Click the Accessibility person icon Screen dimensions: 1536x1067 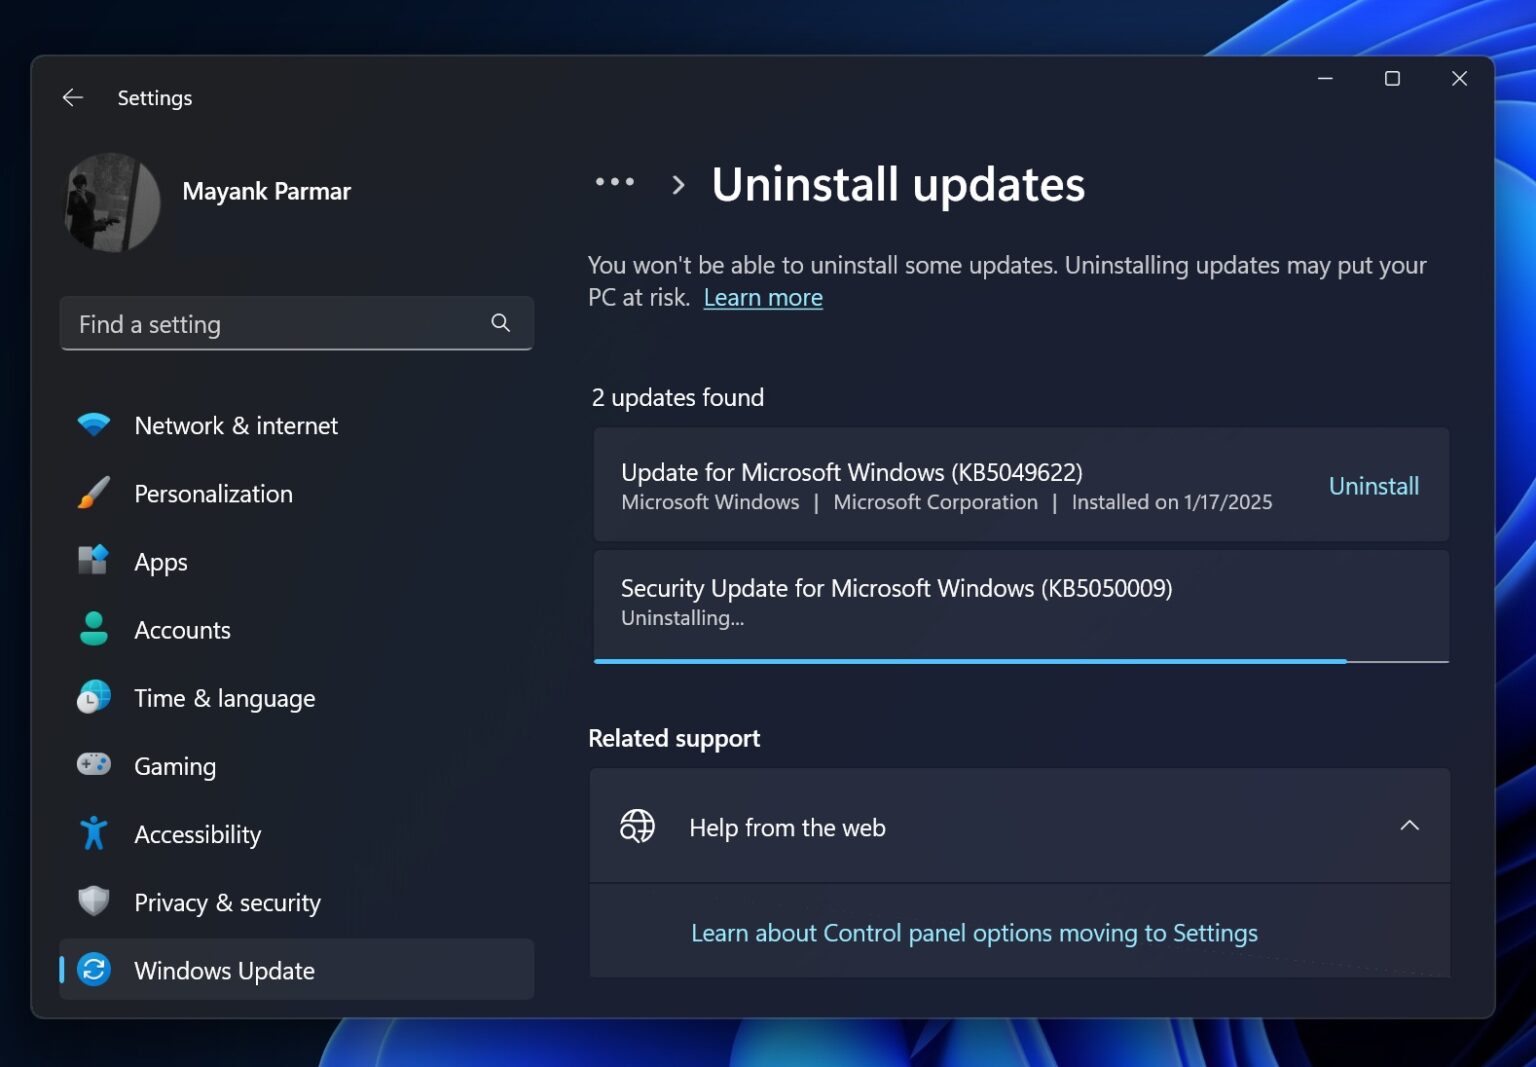93,833
